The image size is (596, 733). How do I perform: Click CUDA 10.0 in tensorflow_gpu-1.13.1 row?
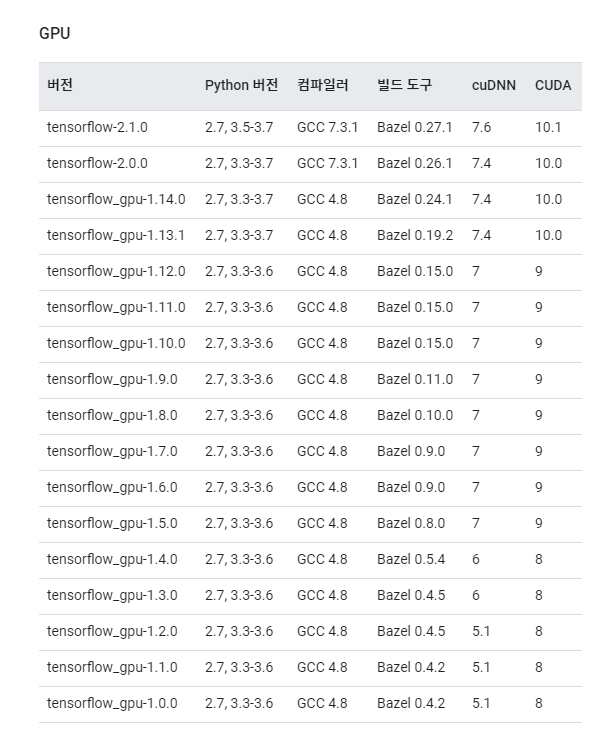coord(548,235)
